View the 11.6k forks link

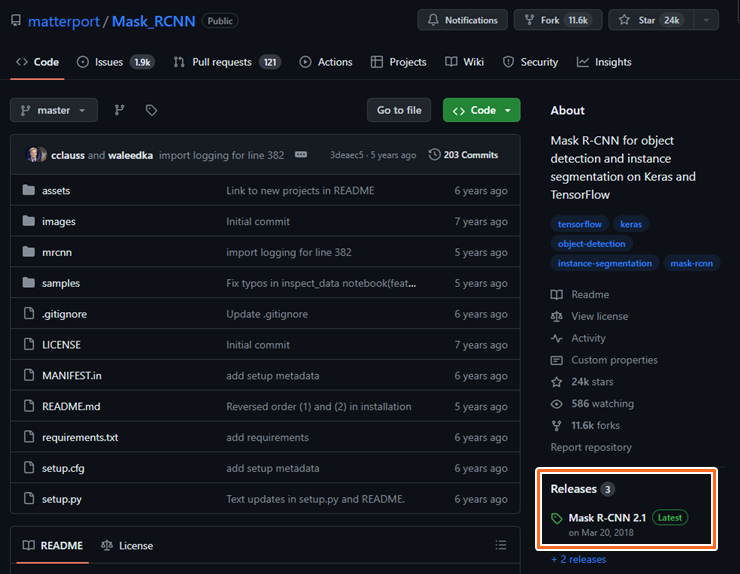tap(585, 425)
